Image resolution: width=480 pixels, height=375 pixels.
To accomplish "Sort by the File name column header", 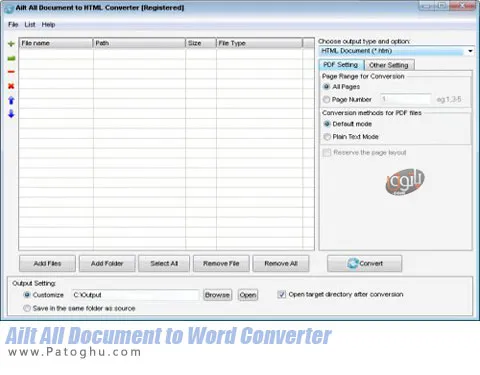I will pyautogui.click(x=56, y=43).
